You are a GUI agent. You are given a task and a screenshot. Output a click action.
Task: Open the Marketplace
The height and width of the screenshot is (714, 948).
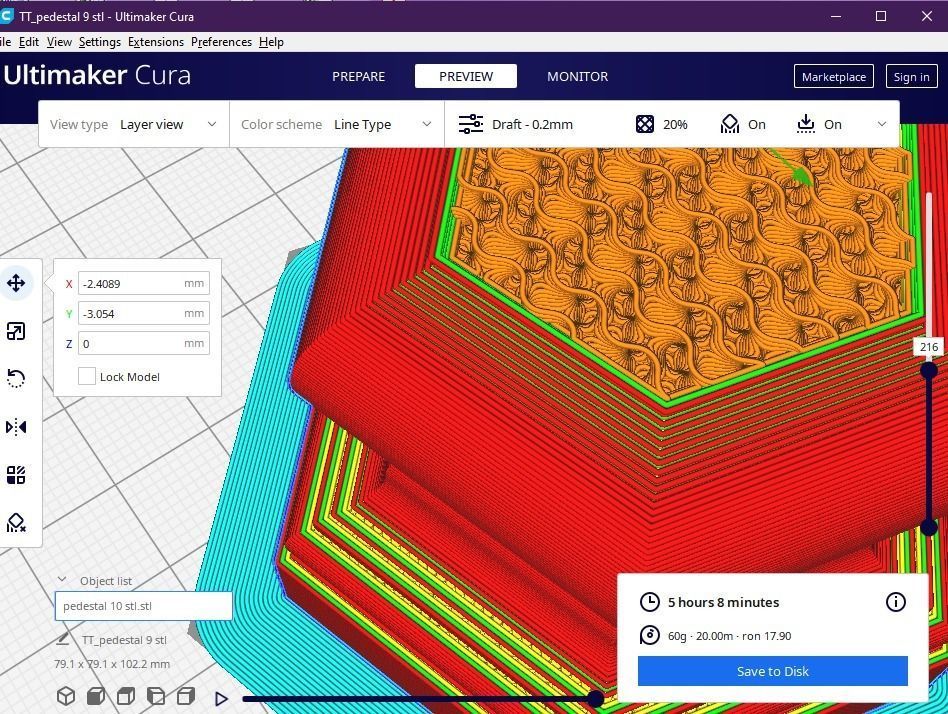coord(834,76)
